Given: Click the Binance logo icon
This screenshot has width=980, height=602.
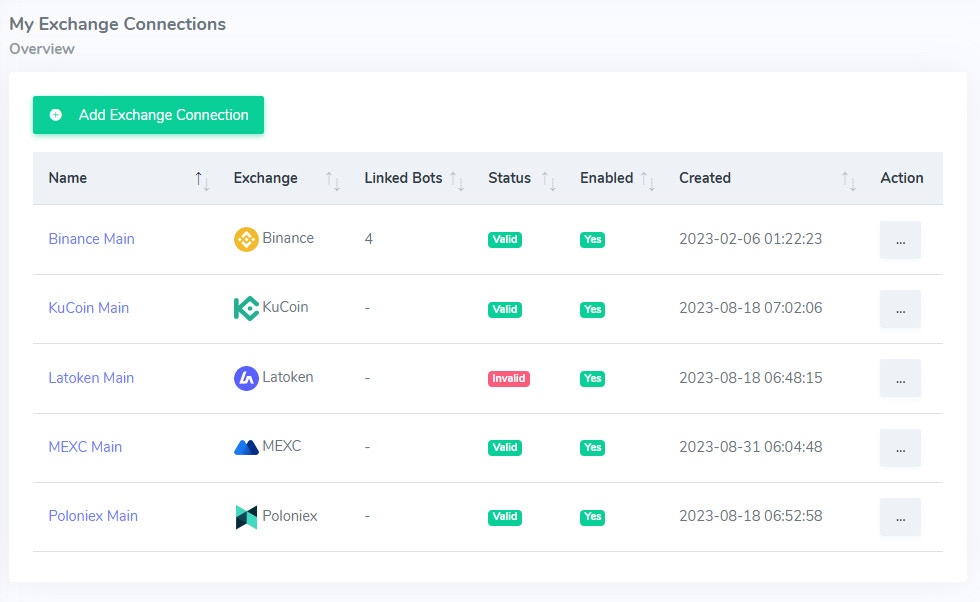Looking at the screenshot, I should pos(246,239).
